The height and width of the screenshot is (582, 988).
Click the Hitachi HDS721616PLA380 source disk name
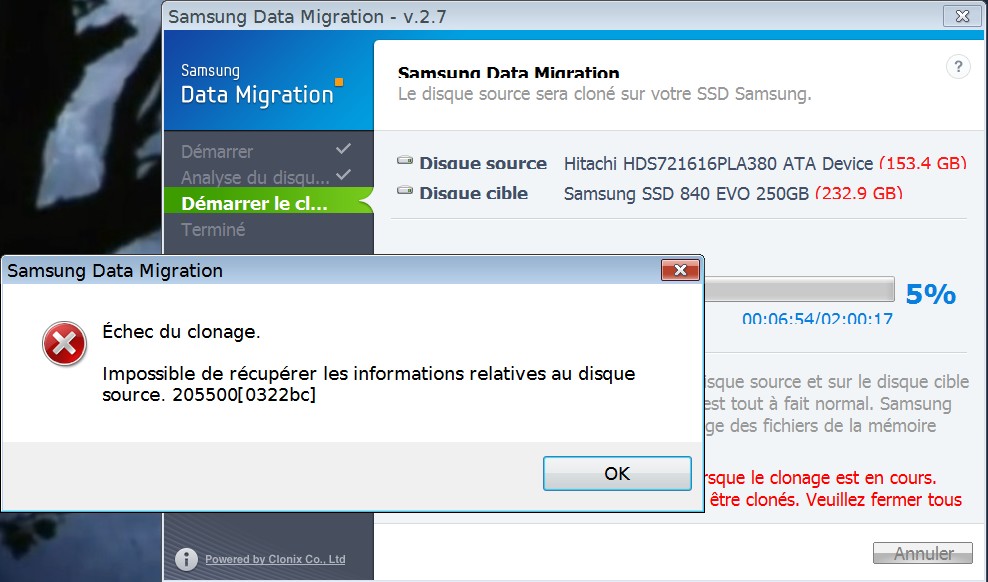[x=718, y=163]
